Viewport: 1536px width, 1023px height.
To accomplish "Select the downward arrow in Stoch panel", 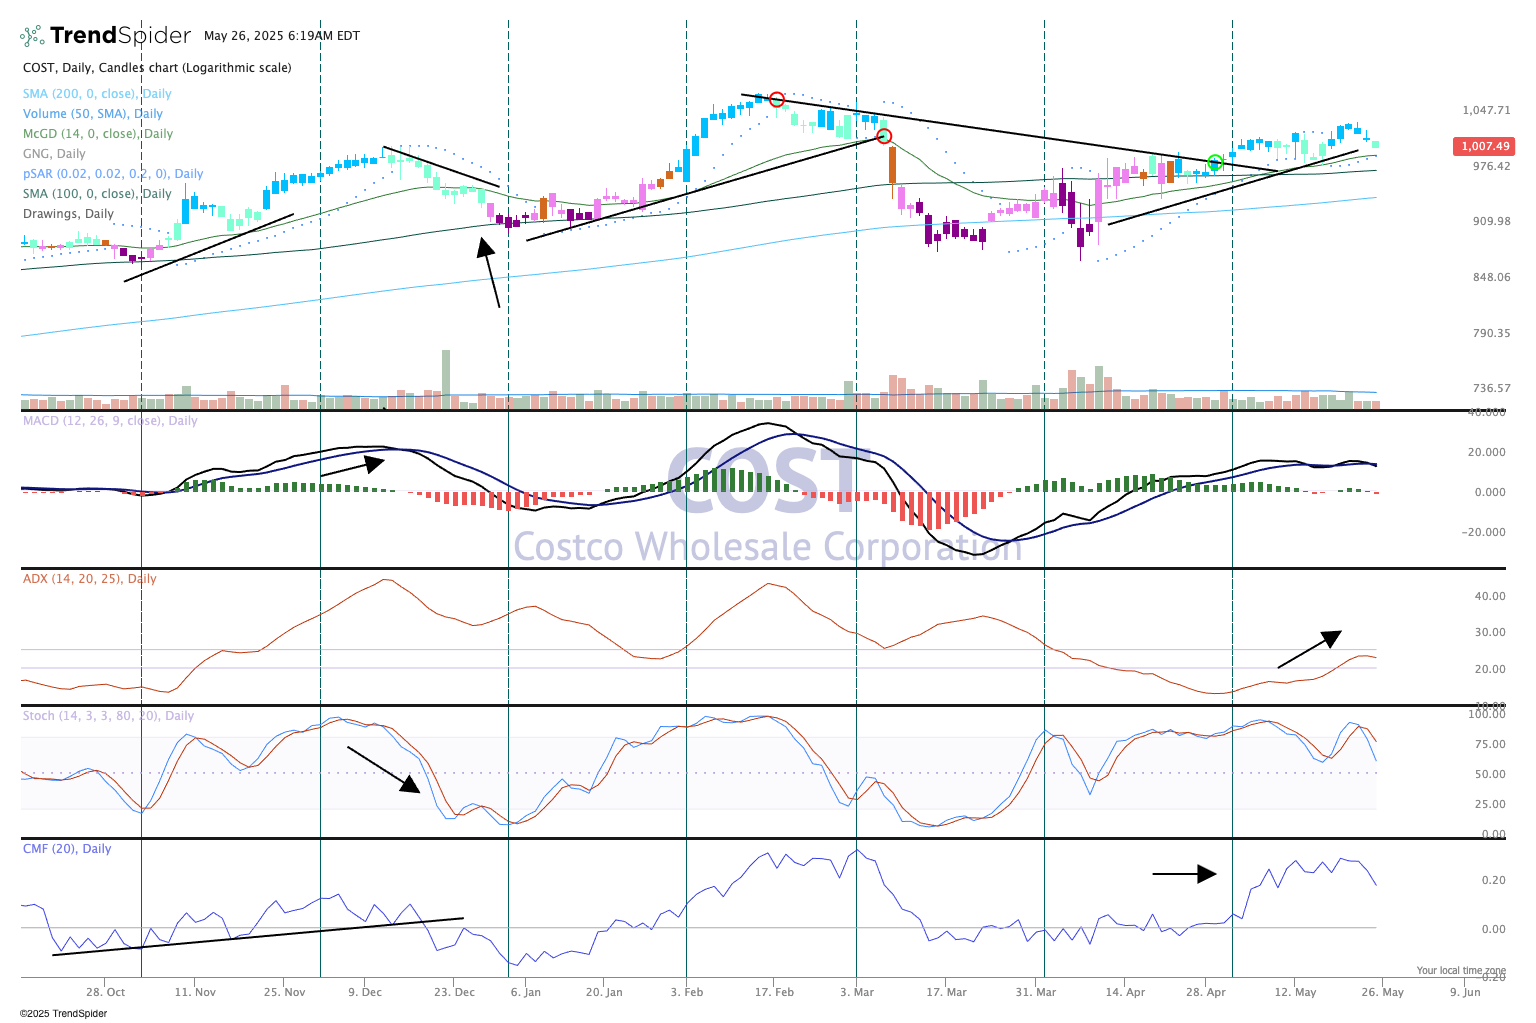I will [x=384, y=769].
